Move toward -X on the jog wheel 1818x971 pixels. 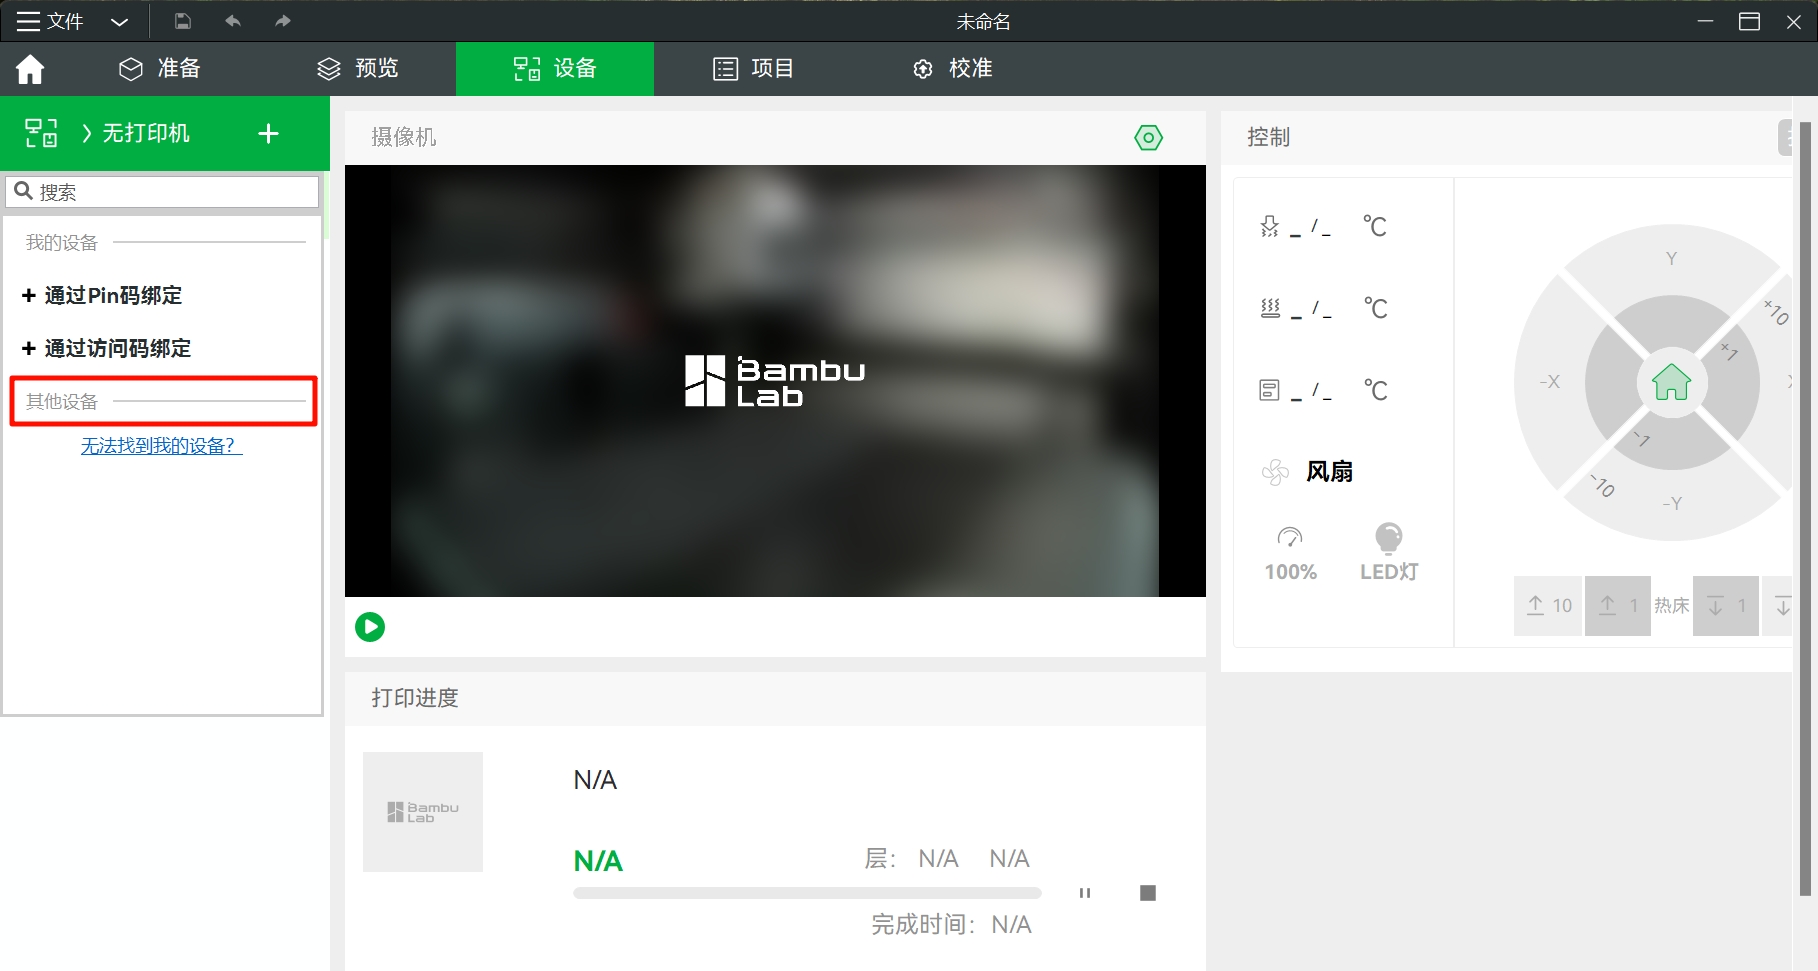(1549, 382)
